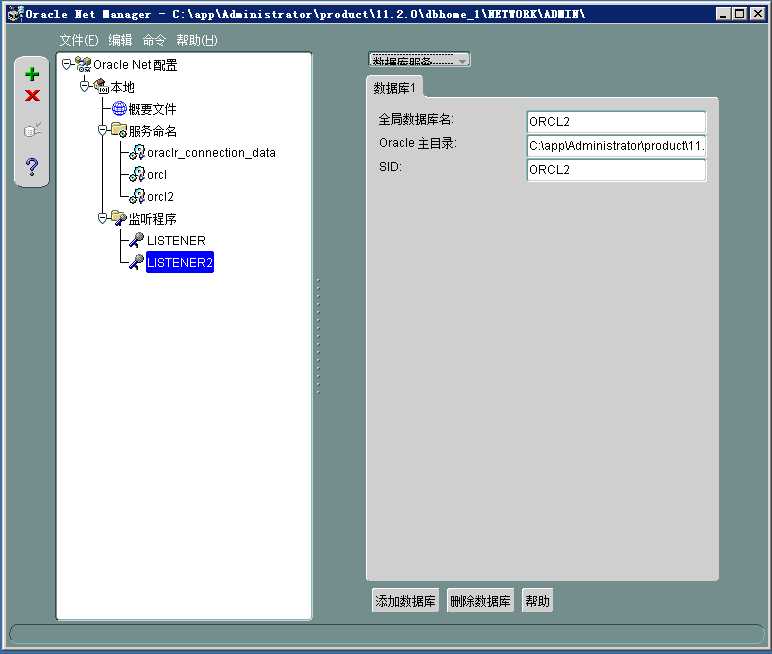The image size is (772, 654).
Task: Click the LISTENER node icon
Action: 136,240
